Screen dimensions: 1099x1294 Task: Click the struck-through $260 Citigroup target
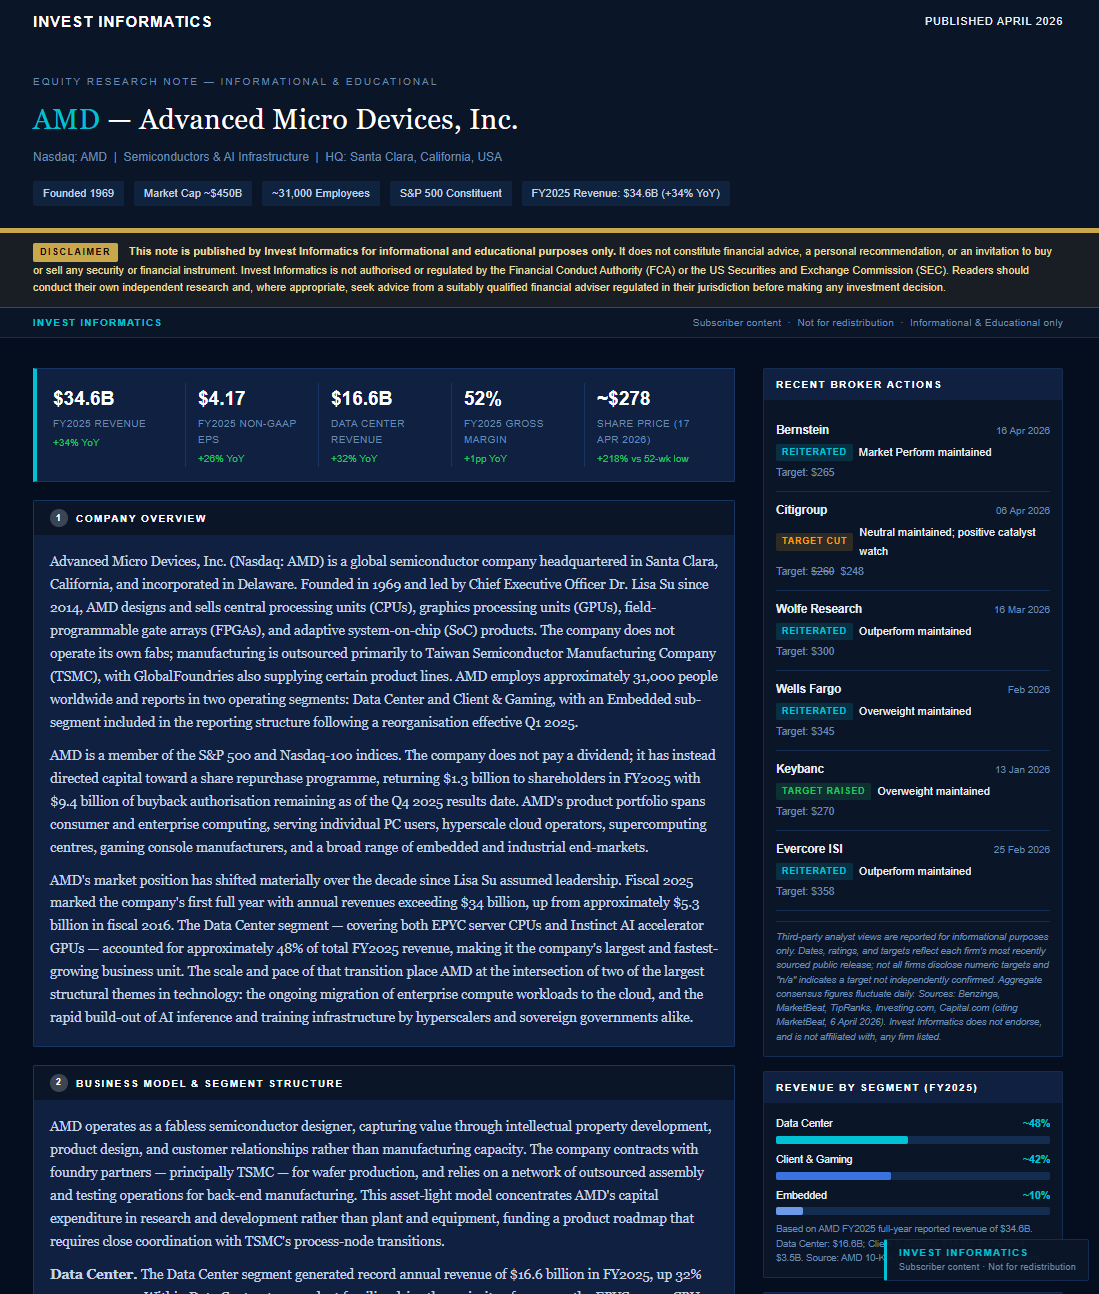tap(822, 571)
